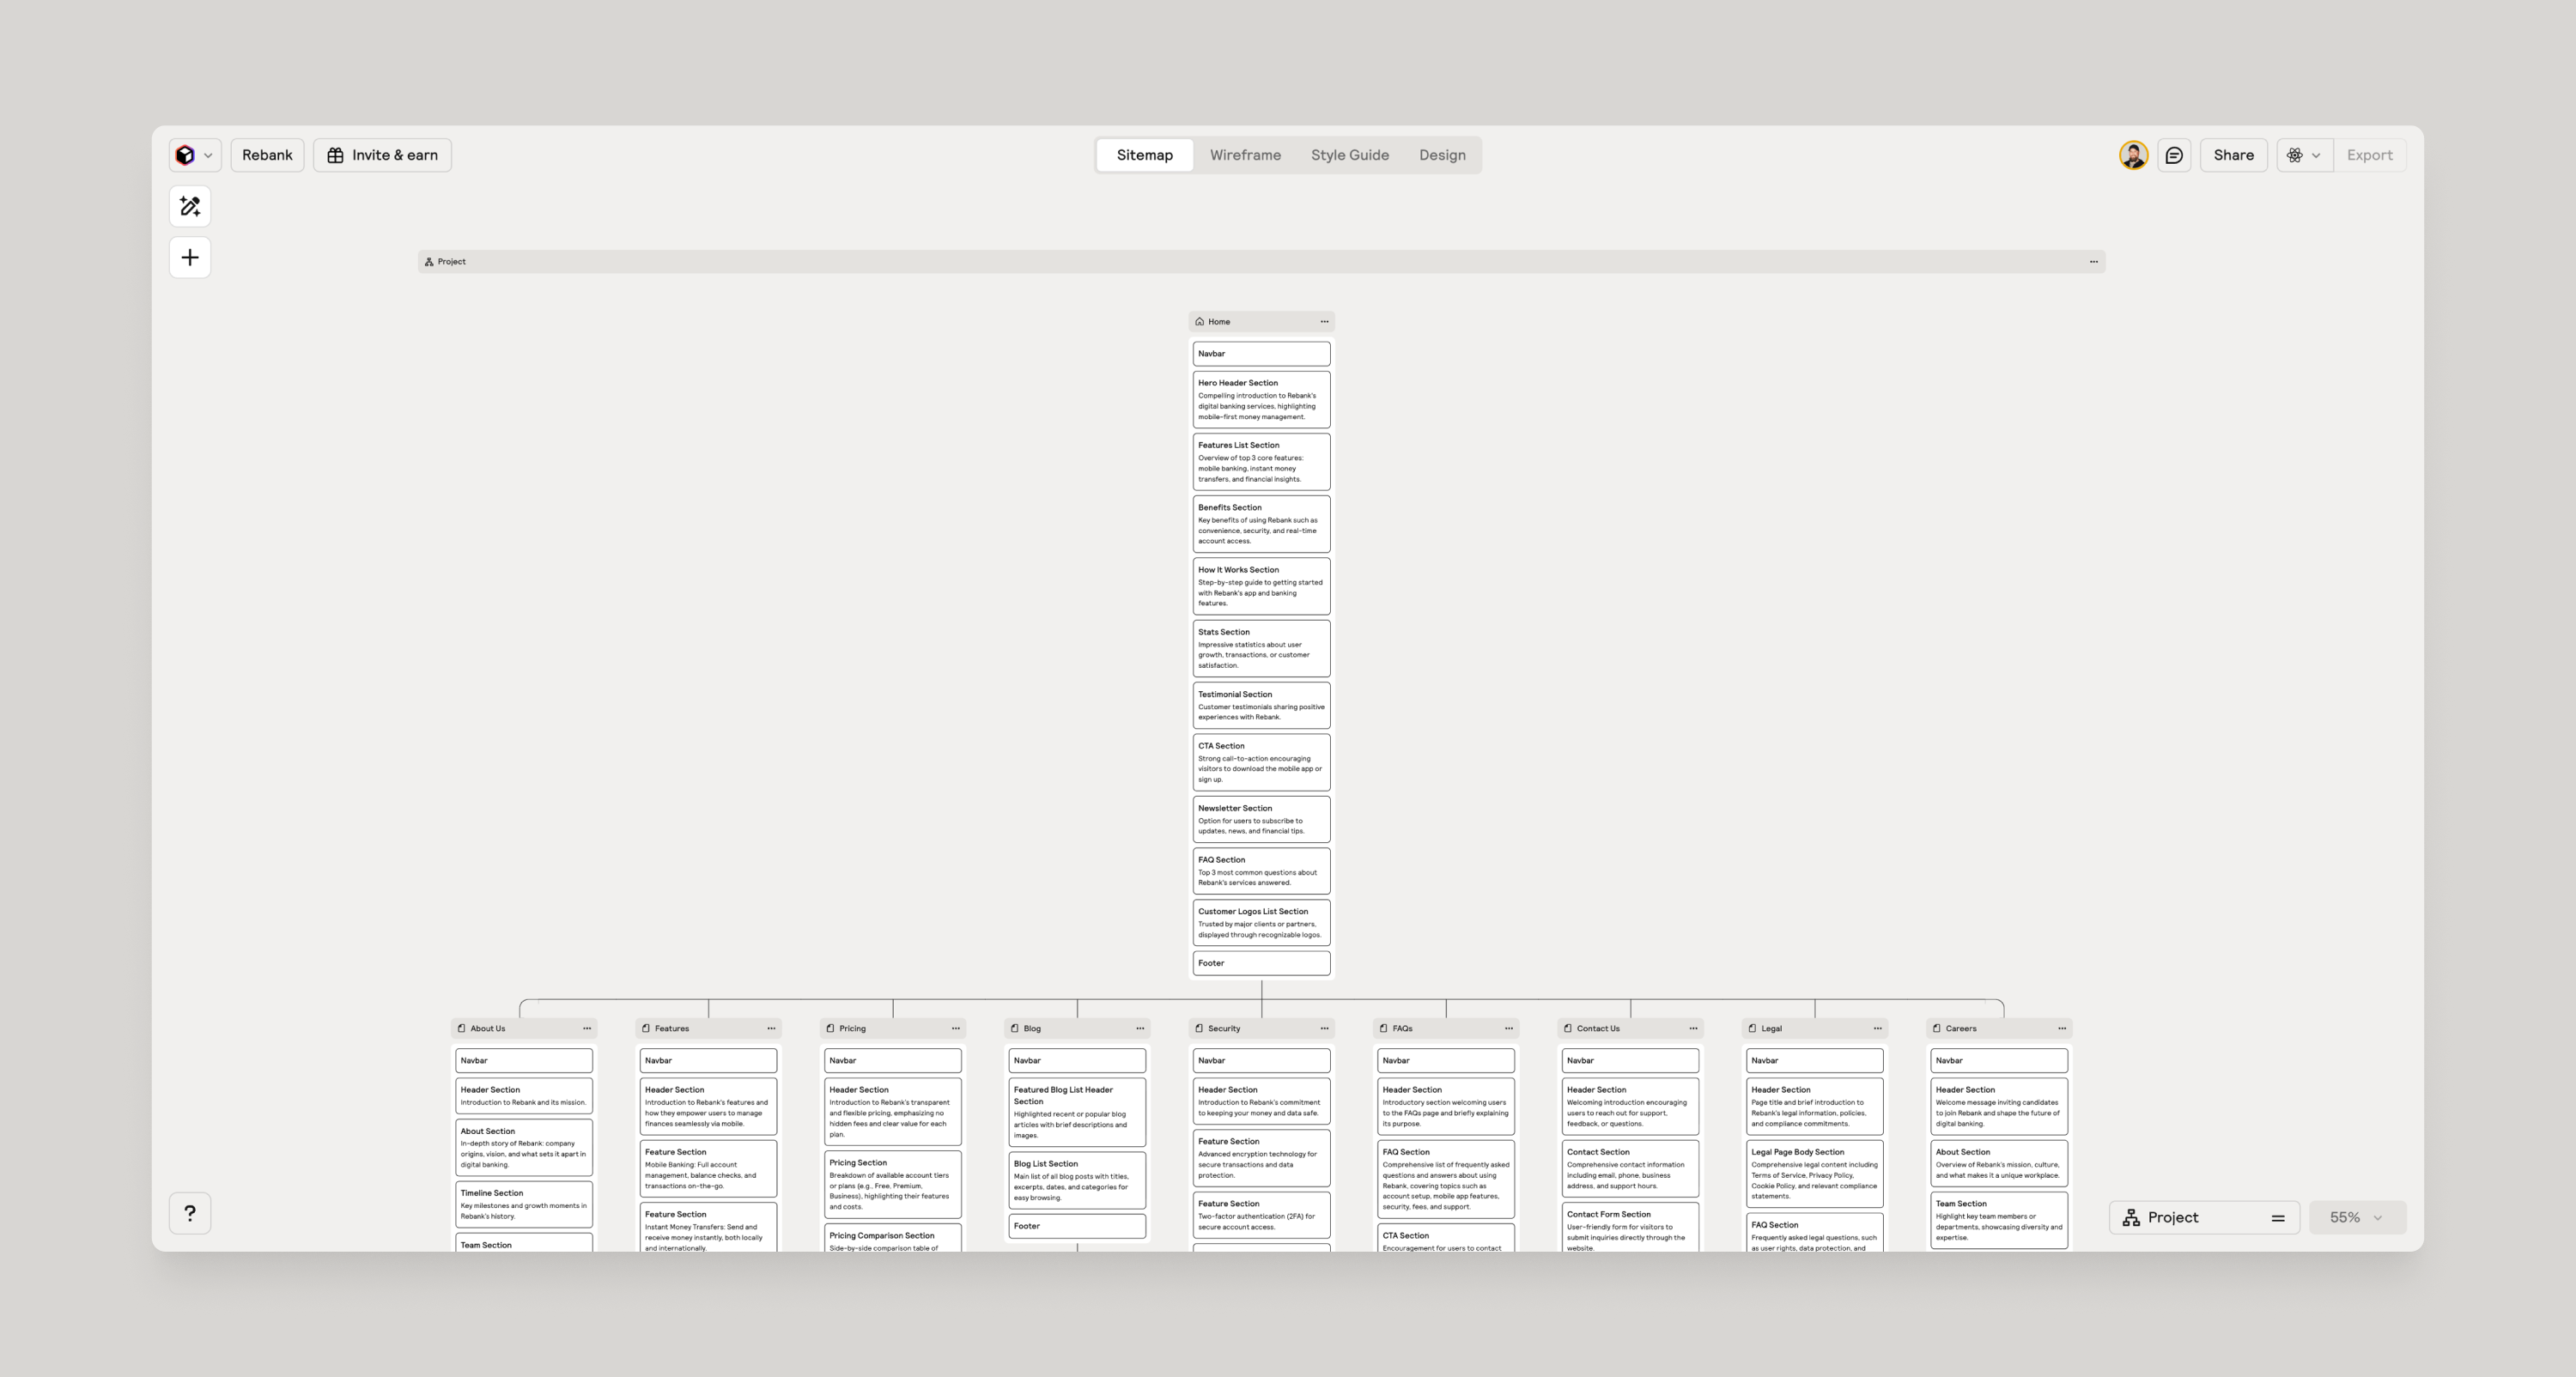Expand the Relume logo dropdown menu

(194, 155)
